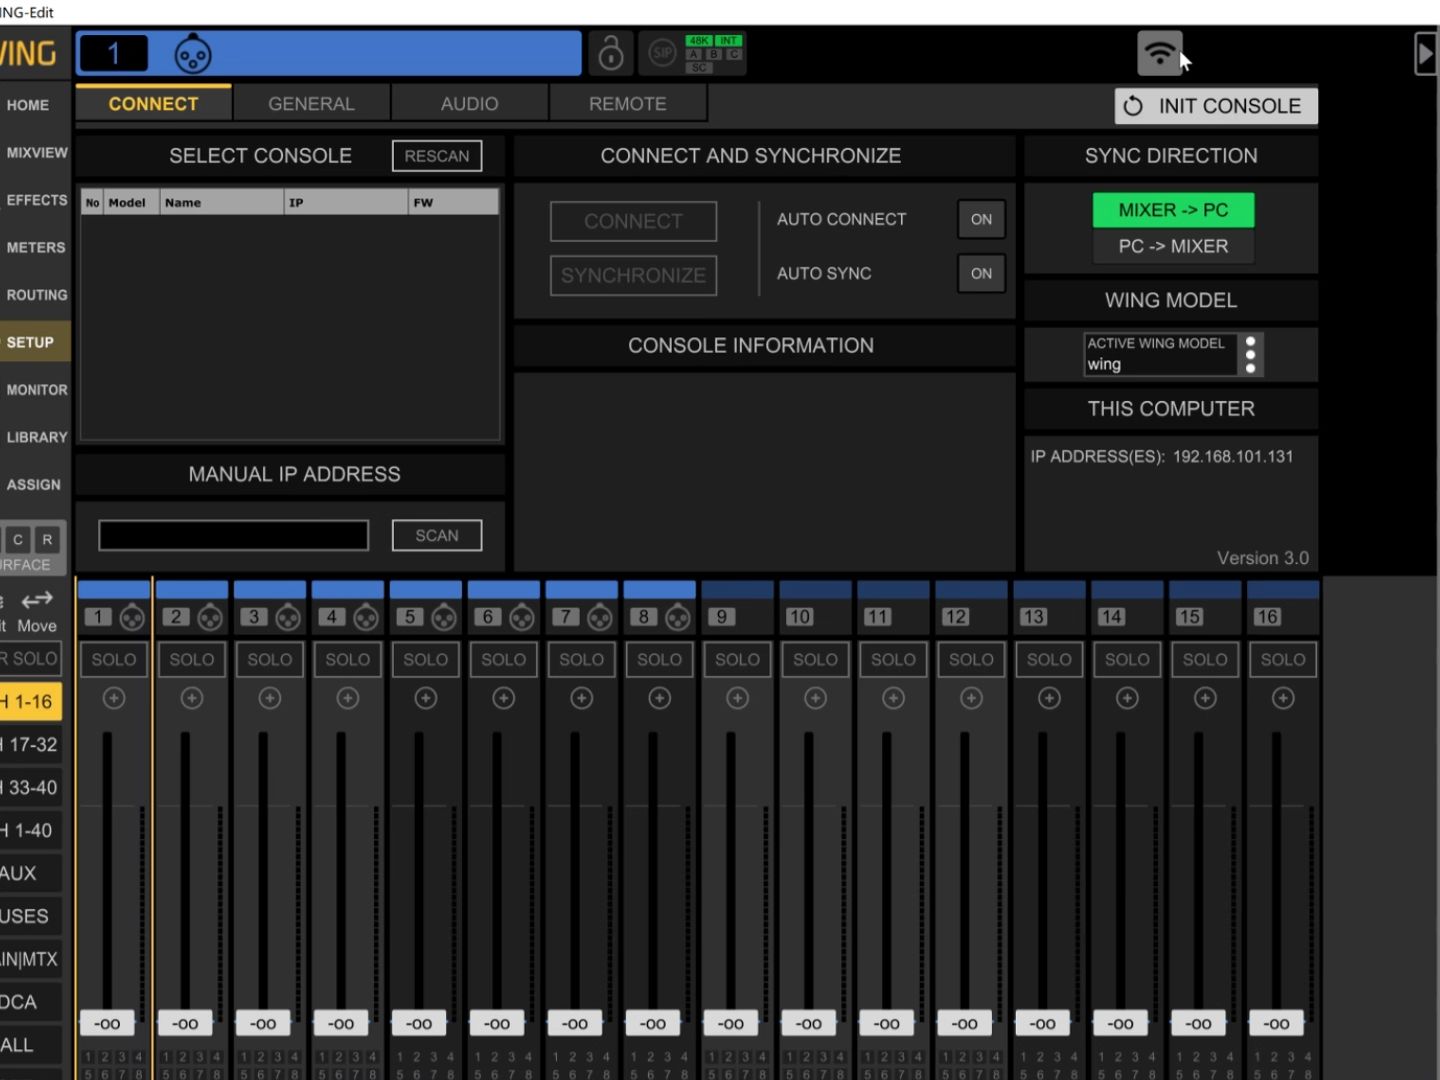The width and height of the screenshot is (1440, 1080).
Task: Click the manual IP address input field
Action: pos(233,535)
